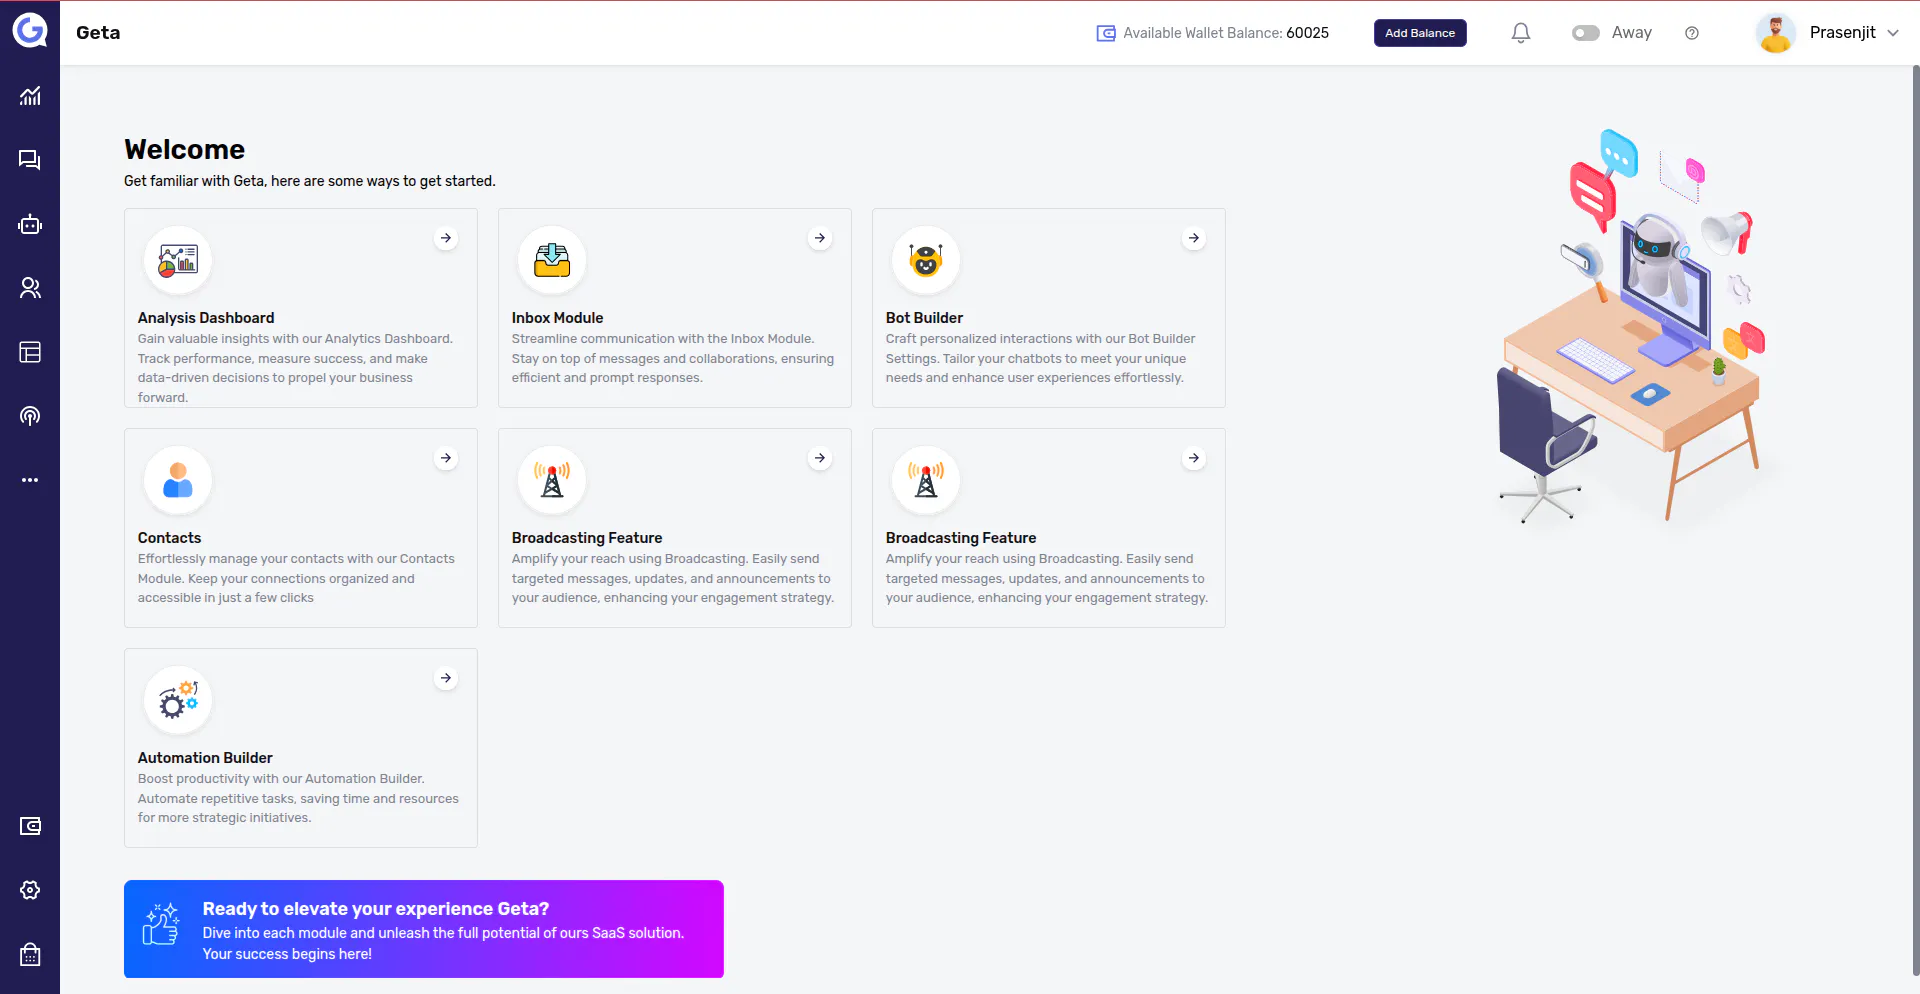Image resolution: width=1920 pixels, height=994 pixels.
Task: Click the Geta logo in the sidebar
Action: (30, 30)
